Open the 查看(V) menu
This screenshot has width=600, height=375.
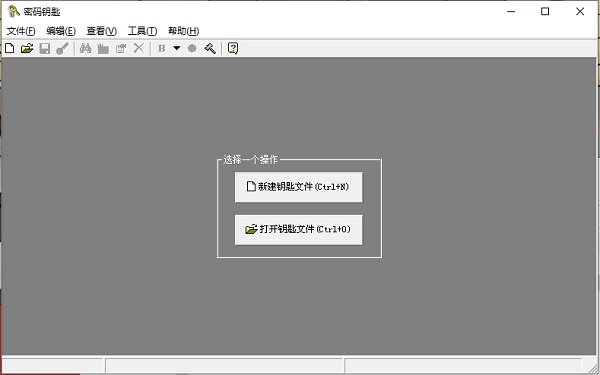click(x=101, y=31)
